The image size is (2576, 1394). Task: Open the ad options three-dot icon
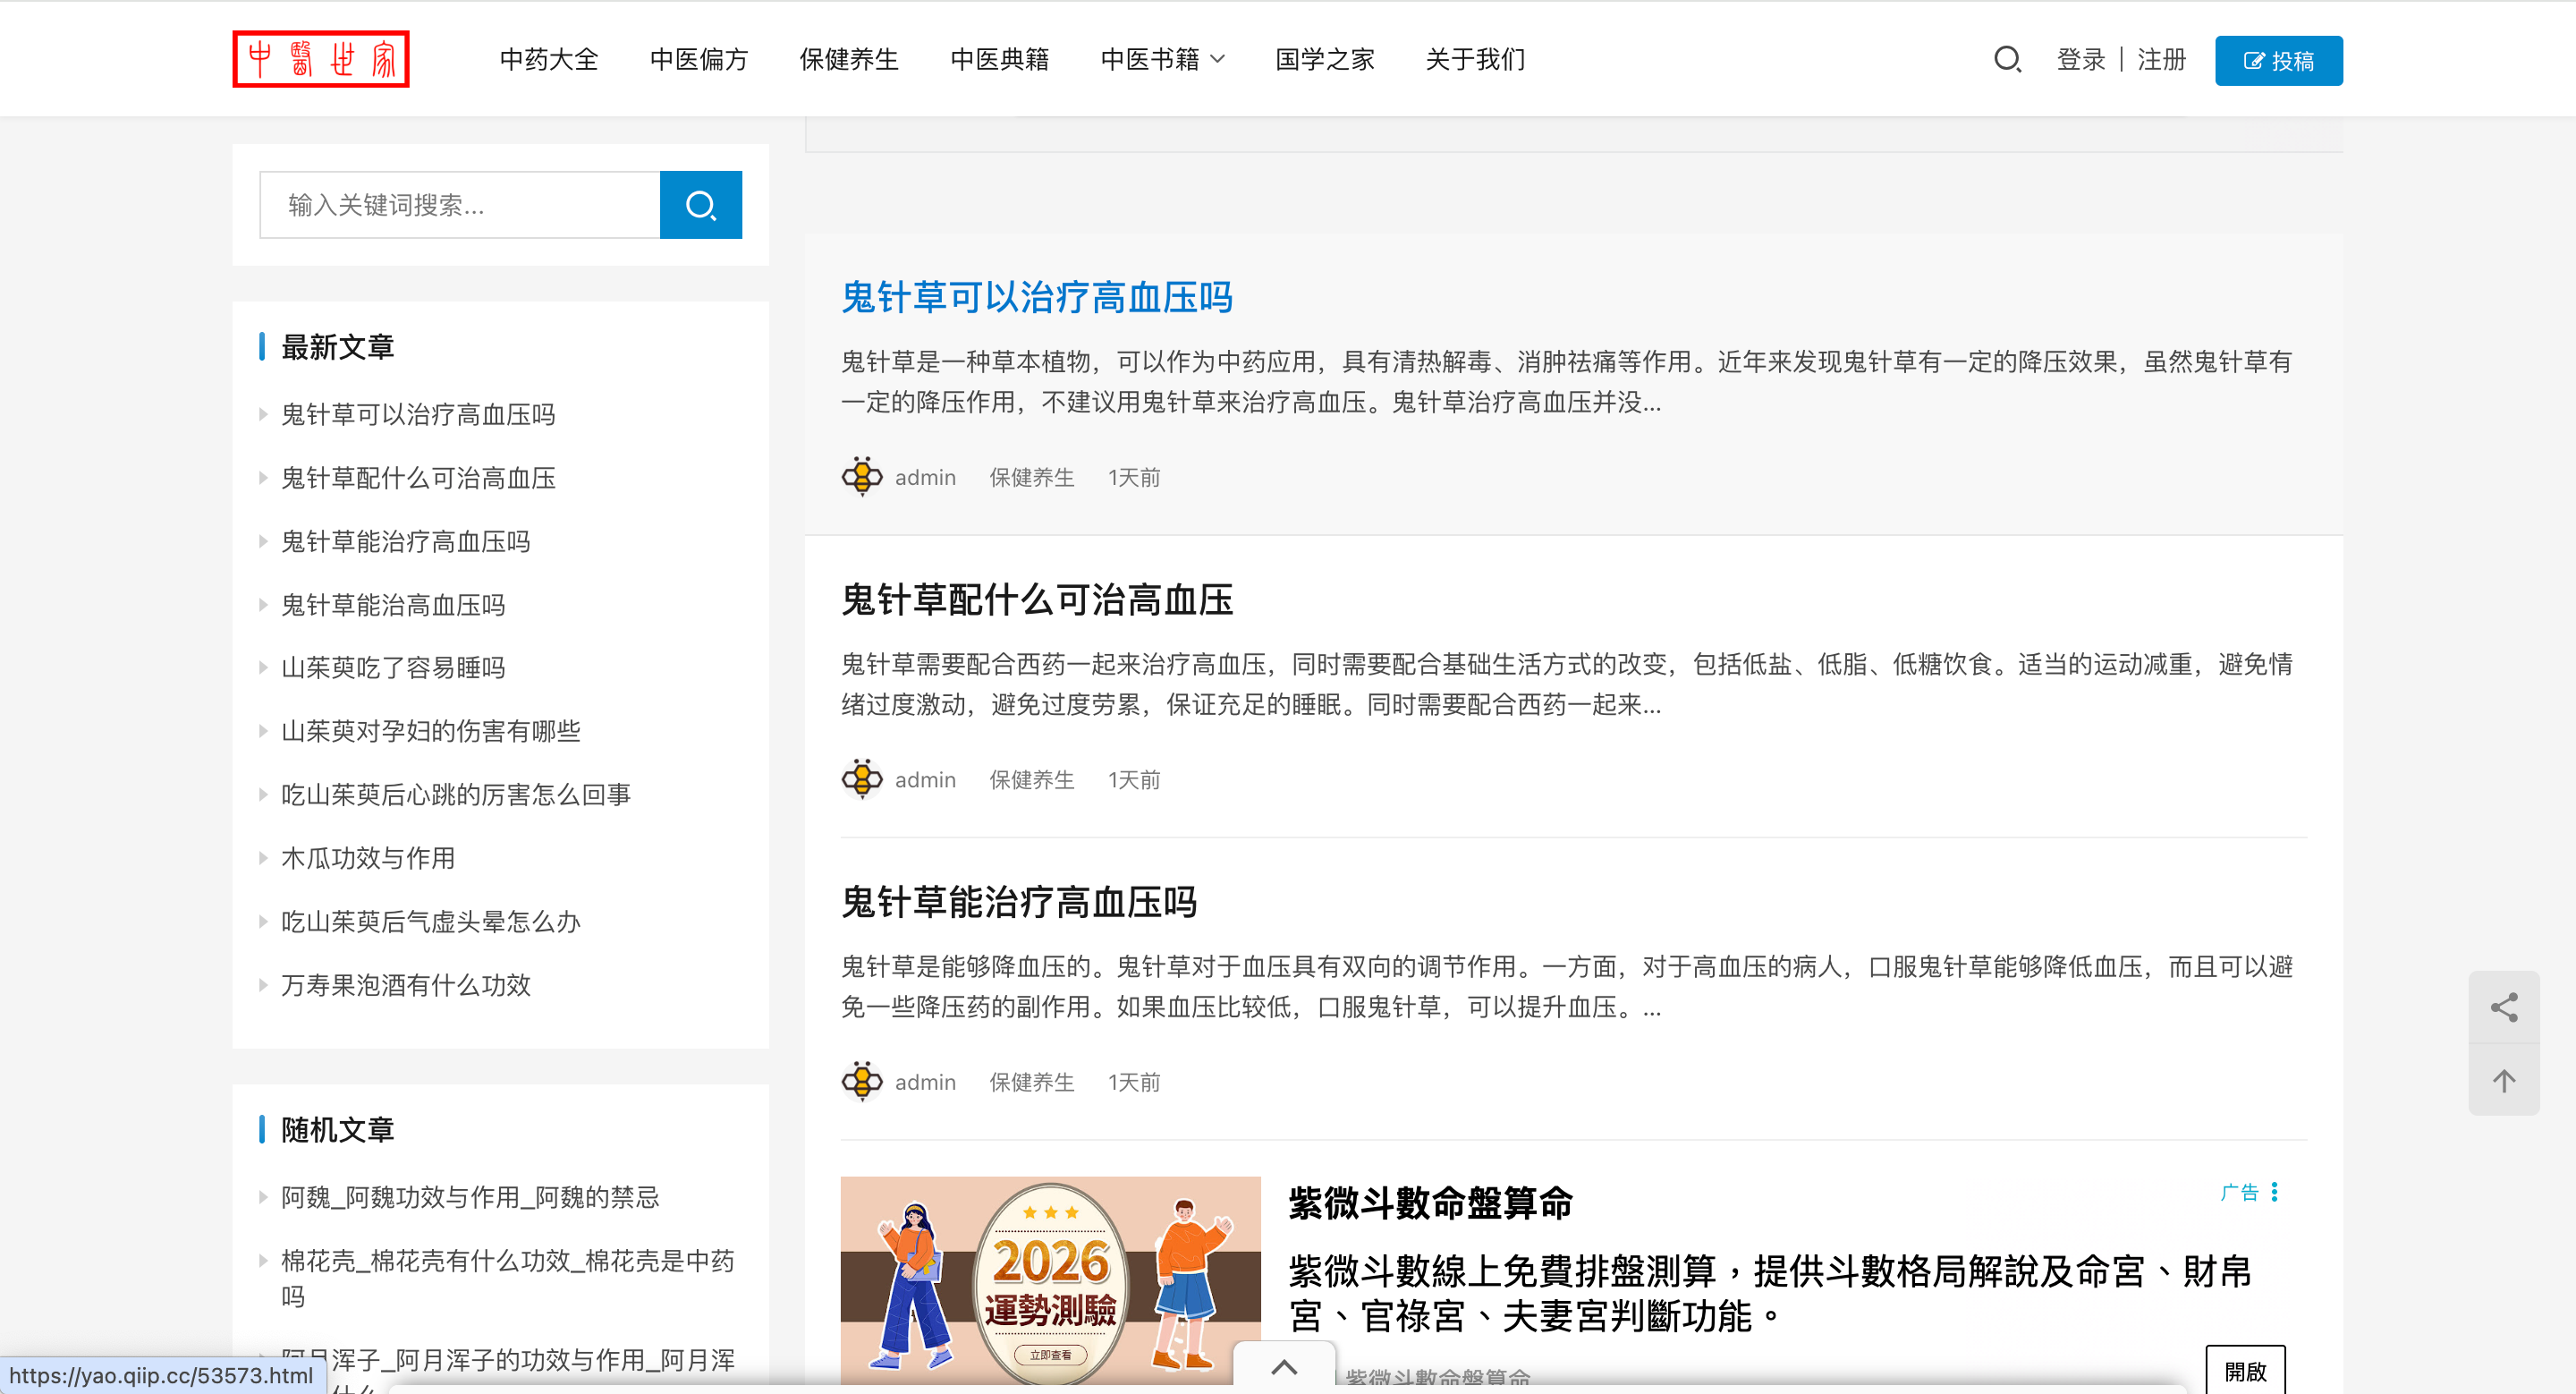click(x=2274, y=1192)
